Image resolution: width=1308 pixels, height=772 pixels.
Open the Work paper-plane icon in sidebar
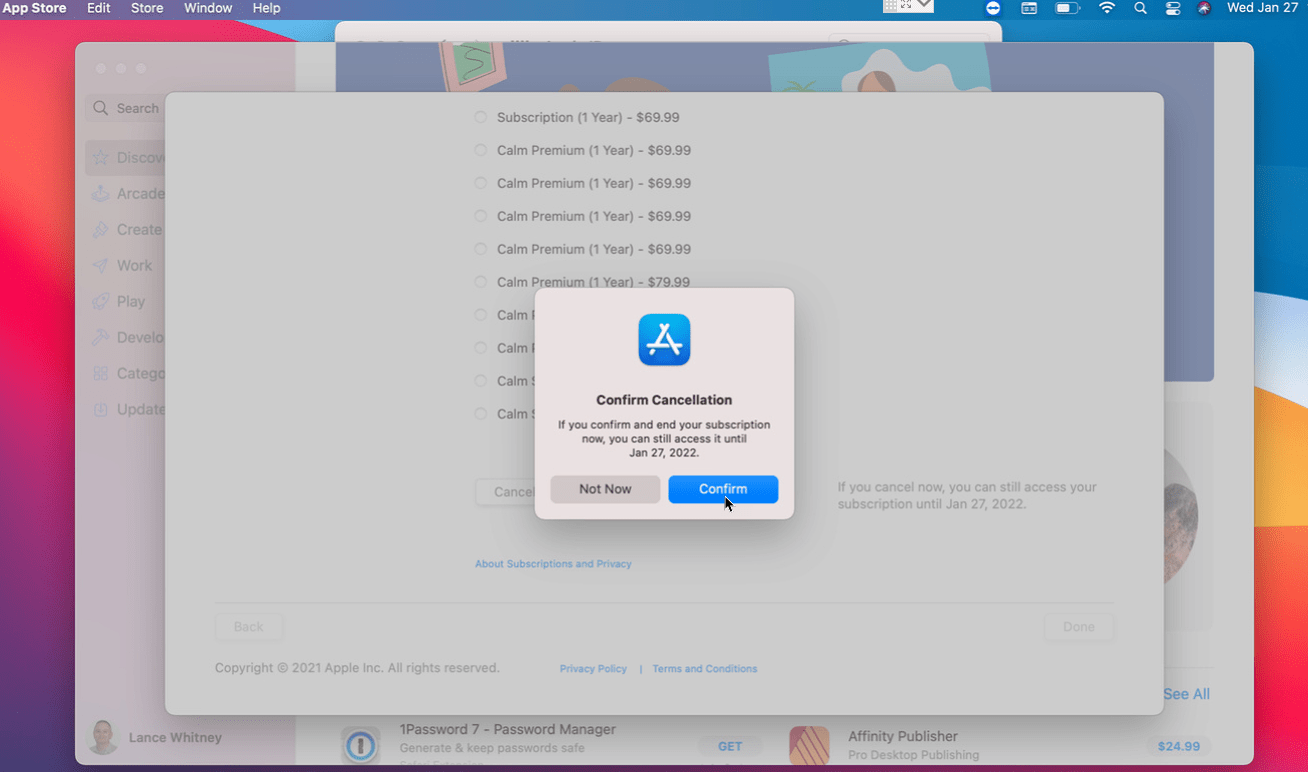click(x=100, y=265)
